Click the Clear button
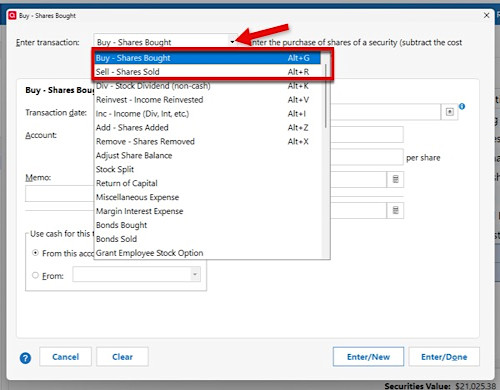Viewport: 500px width, 390px height. point(122,357)
